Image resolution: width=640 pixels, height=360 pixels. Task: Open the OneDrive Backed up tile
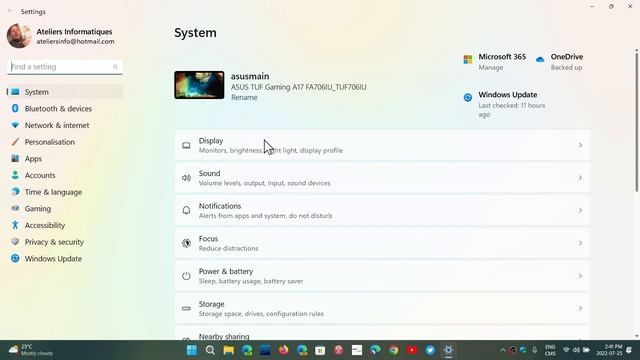(559, 62)
